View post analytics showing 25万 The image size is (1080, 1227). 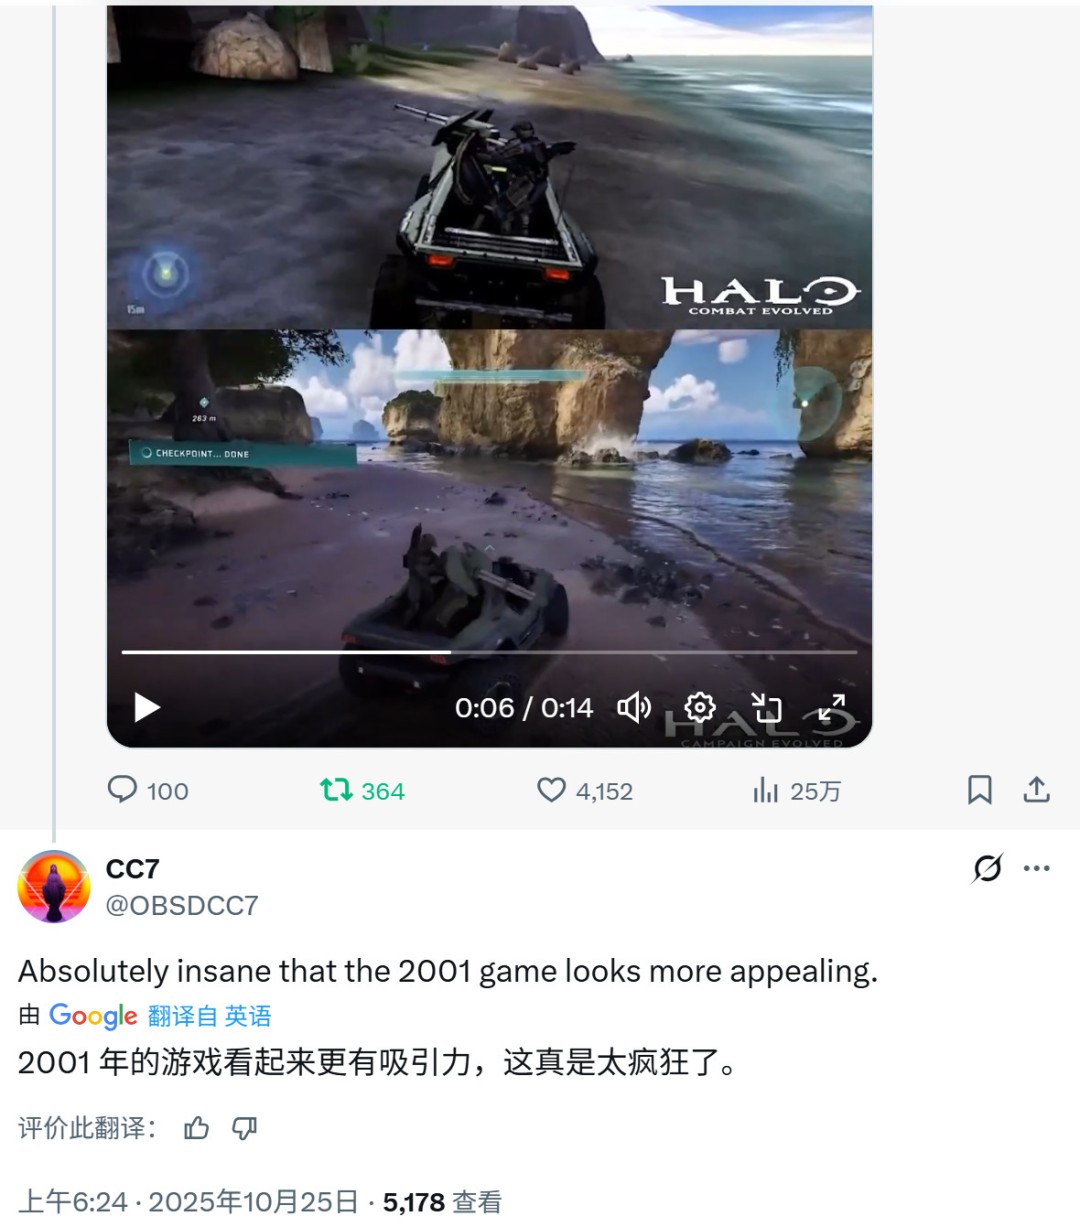click(796, 790)
